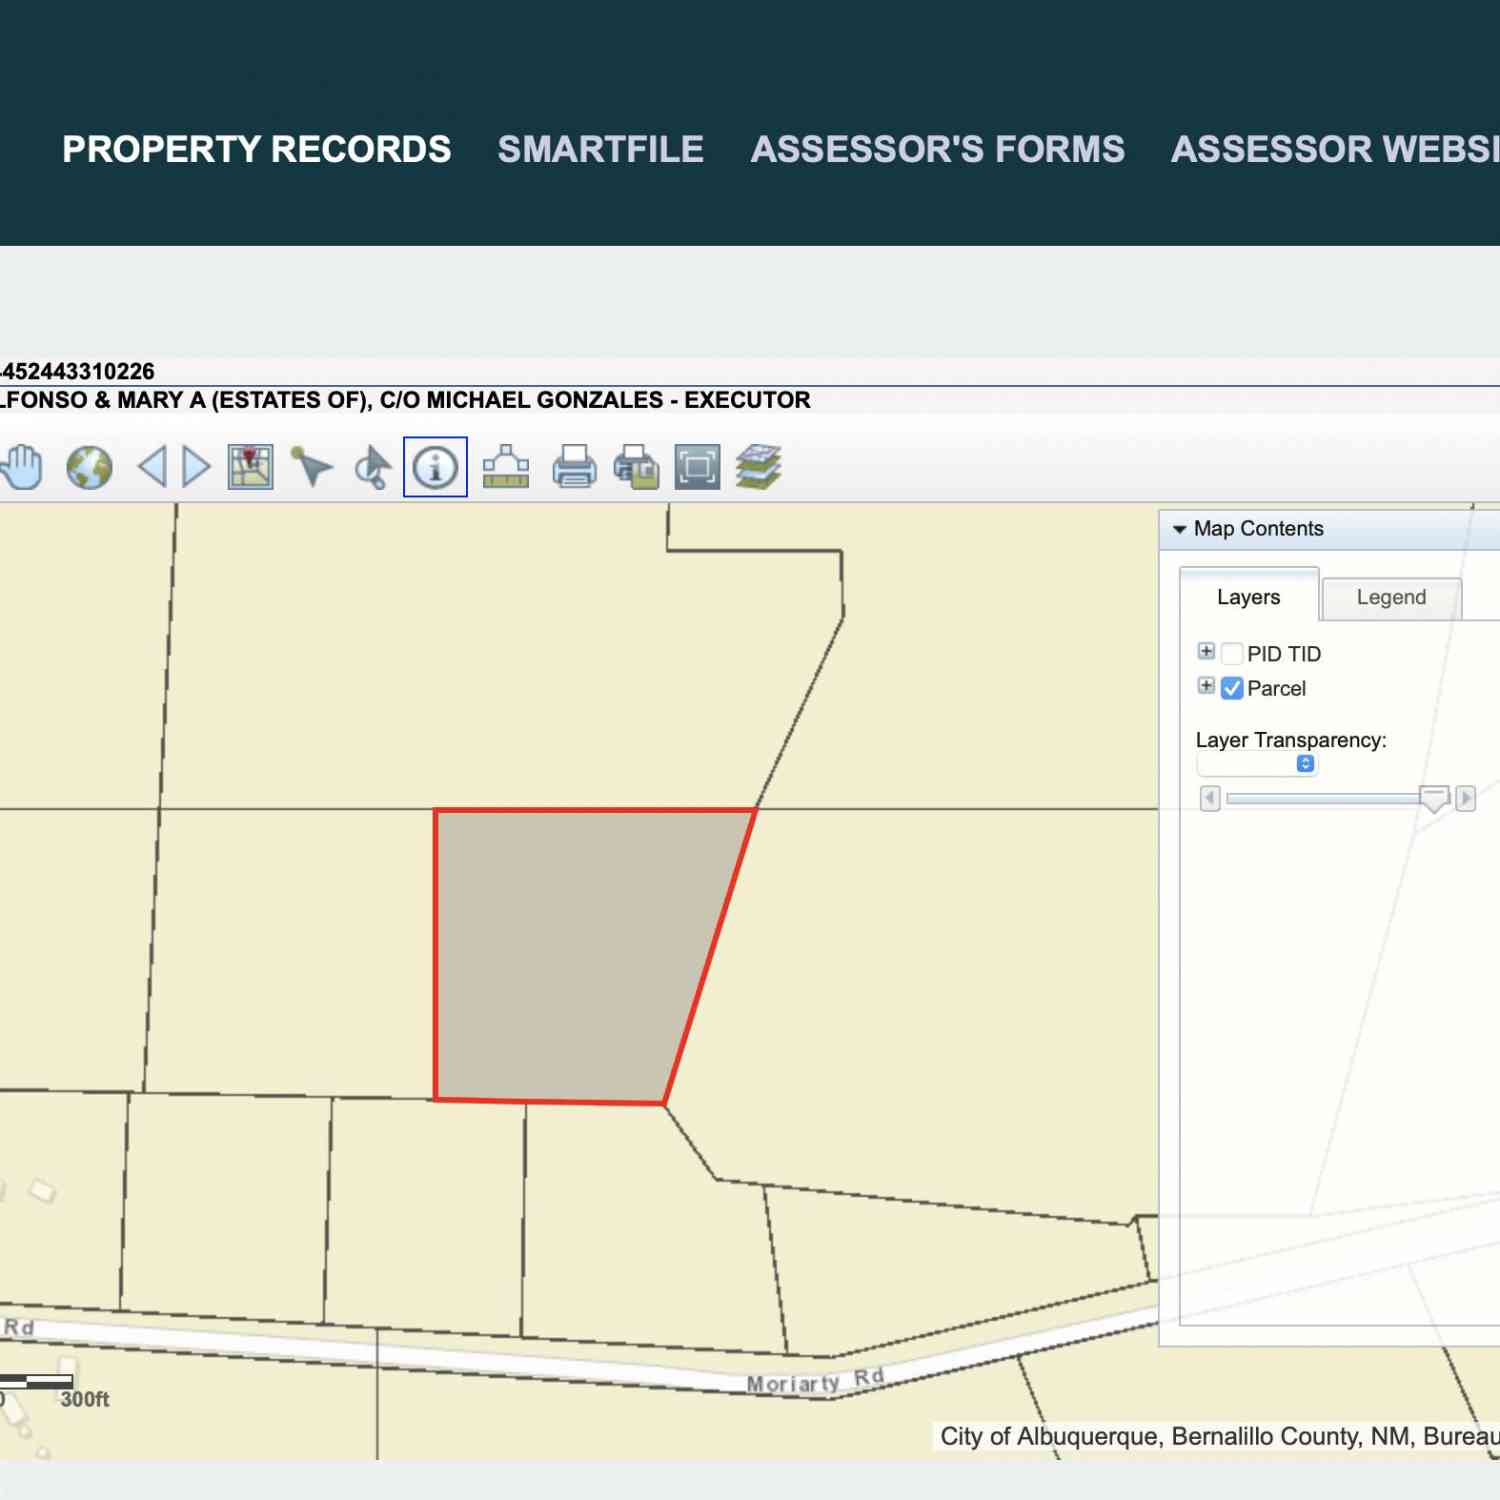This screenshot has height=1500, width=1500.
Task: Click transparency slider right arrow
Action: click(x=1465, y=798)
